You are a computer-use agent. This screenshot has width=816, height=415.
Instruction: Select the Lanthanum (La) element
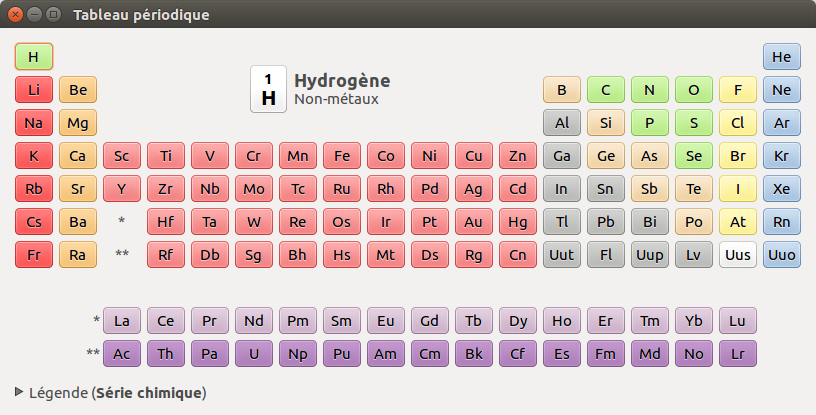pos(122,321)
